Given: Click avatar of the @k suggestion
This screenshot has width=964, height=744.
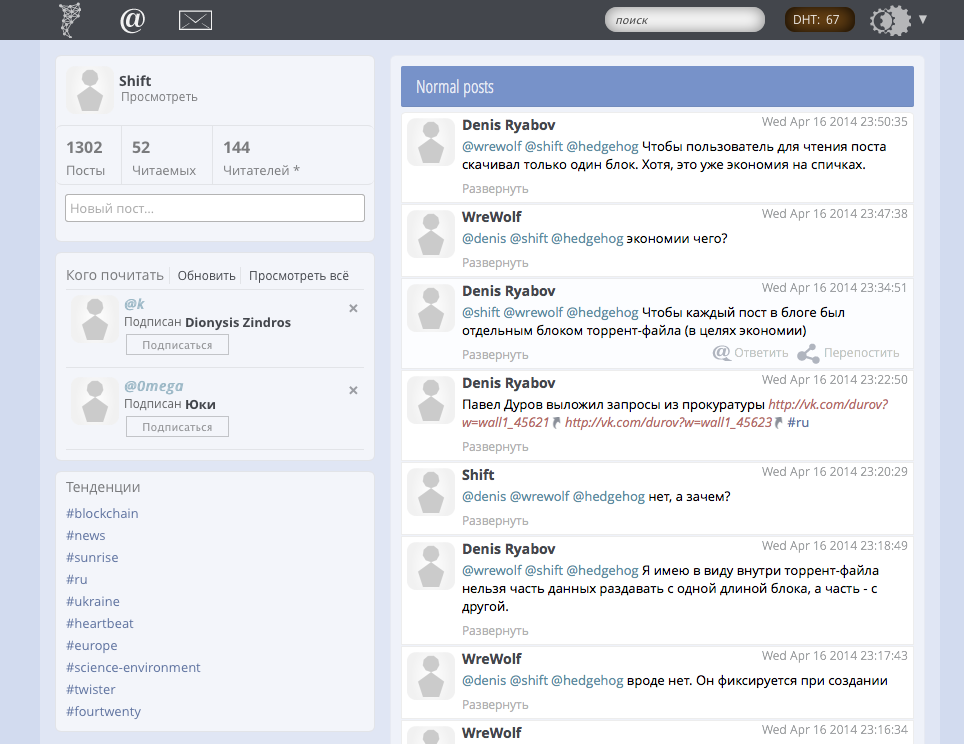Looking at the screenshot, I should click(95, 319).
